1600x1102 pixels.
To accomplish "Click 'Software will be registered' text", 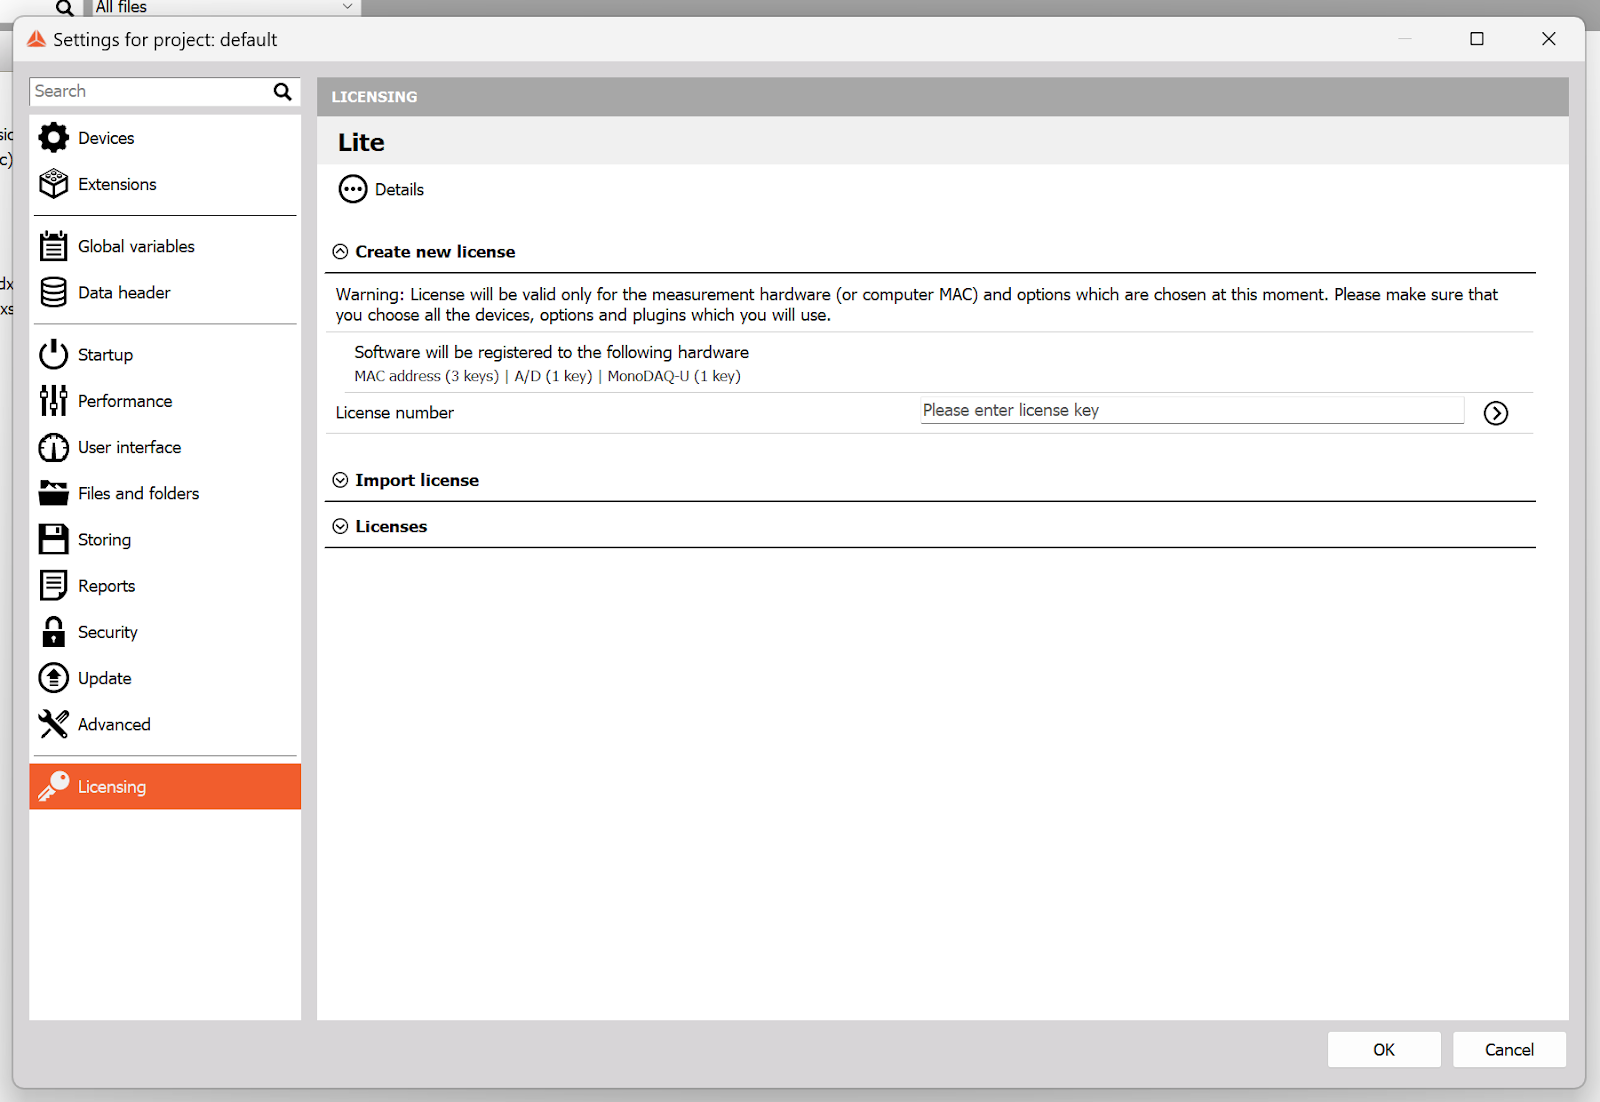I will tap(551, 352).
